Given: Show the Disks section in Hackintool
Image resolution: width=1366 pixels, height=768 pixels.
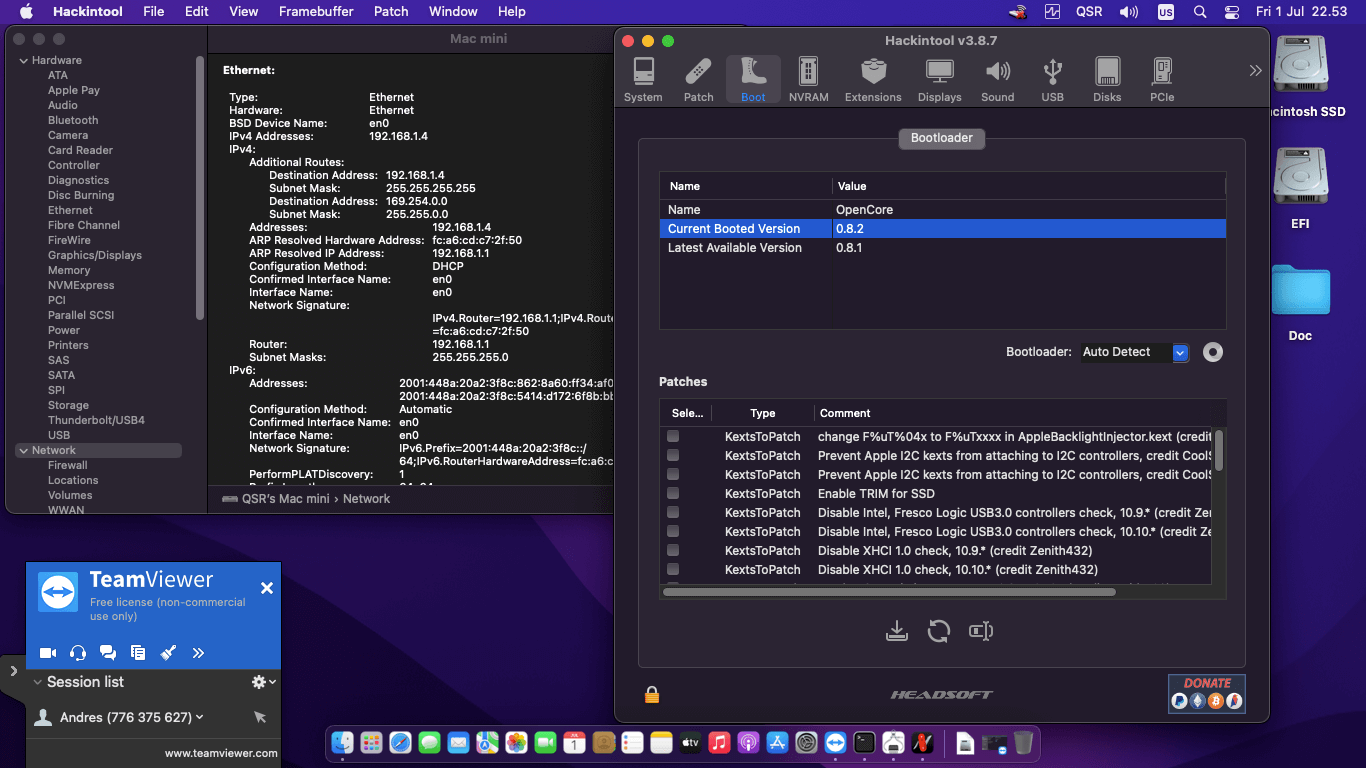Looking at the screenshot, I should [1107, 80].
